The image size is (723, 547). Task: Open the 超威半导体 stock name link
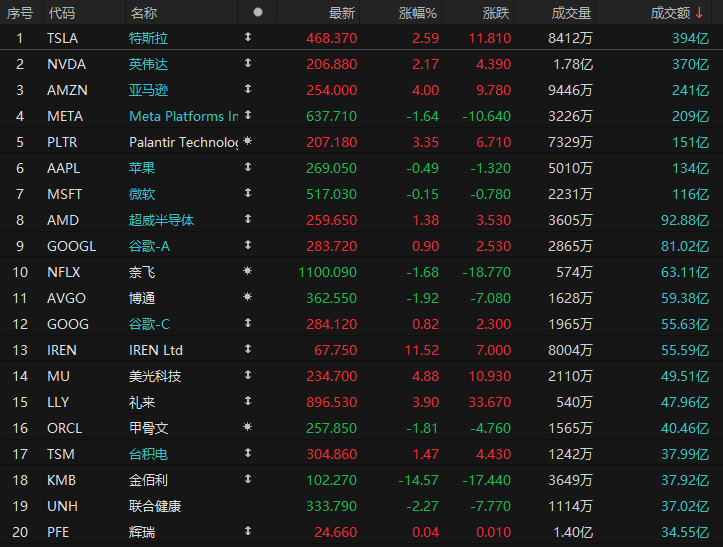click(x=161, y=220)
